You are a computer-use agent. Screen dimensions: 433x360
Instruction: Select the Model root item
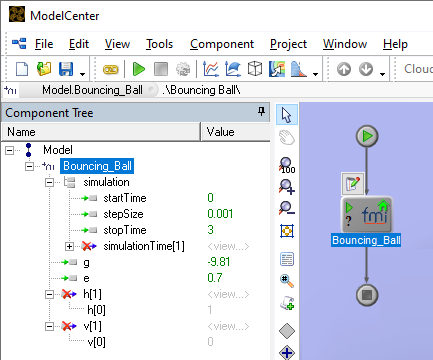58,150
